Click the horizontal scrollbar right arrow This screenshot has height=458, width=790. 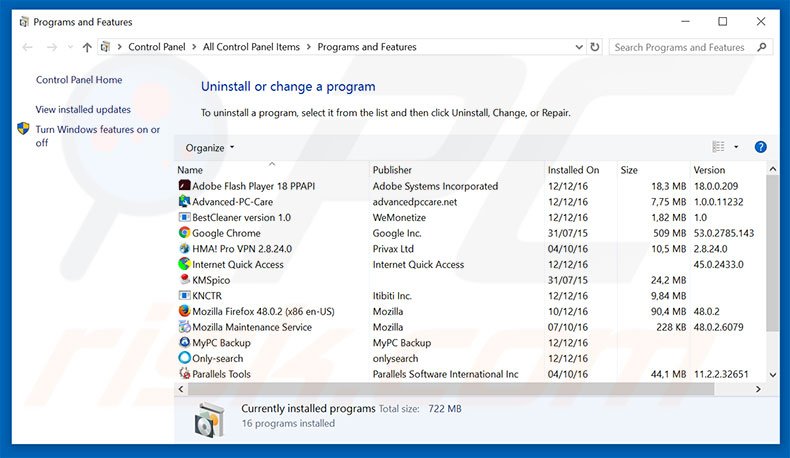(x=758, y=389)
